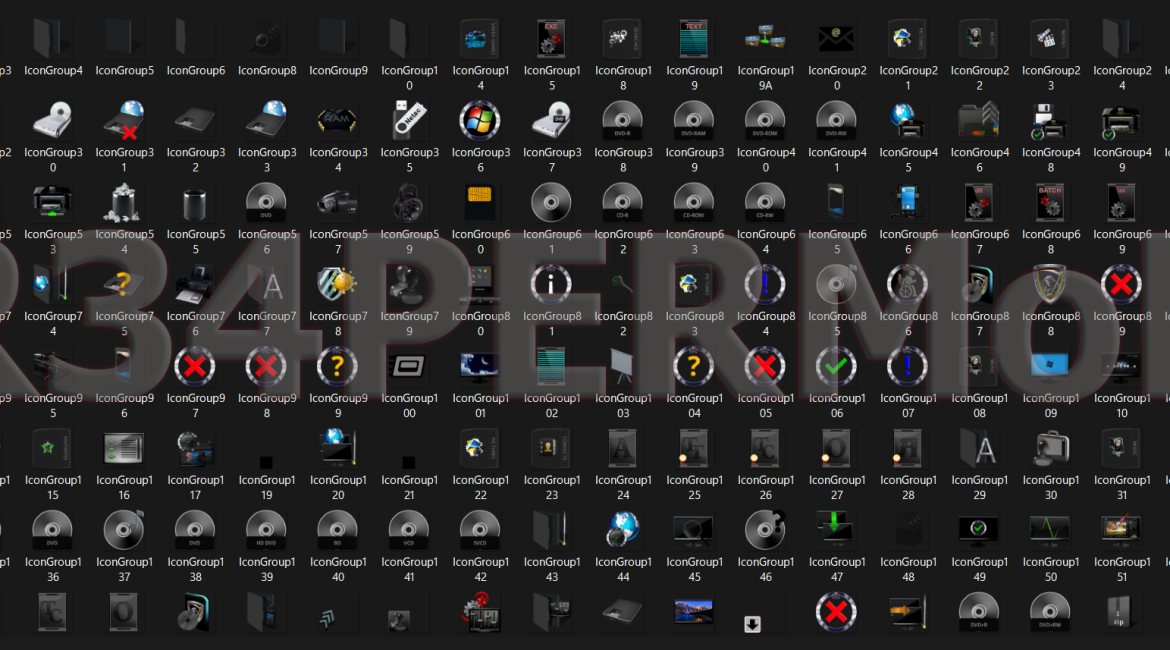The height and width of the screenshot is (650, 1170).
Task: Click the green download arrow icon IconGroup147
Action: tap(836, 530)
